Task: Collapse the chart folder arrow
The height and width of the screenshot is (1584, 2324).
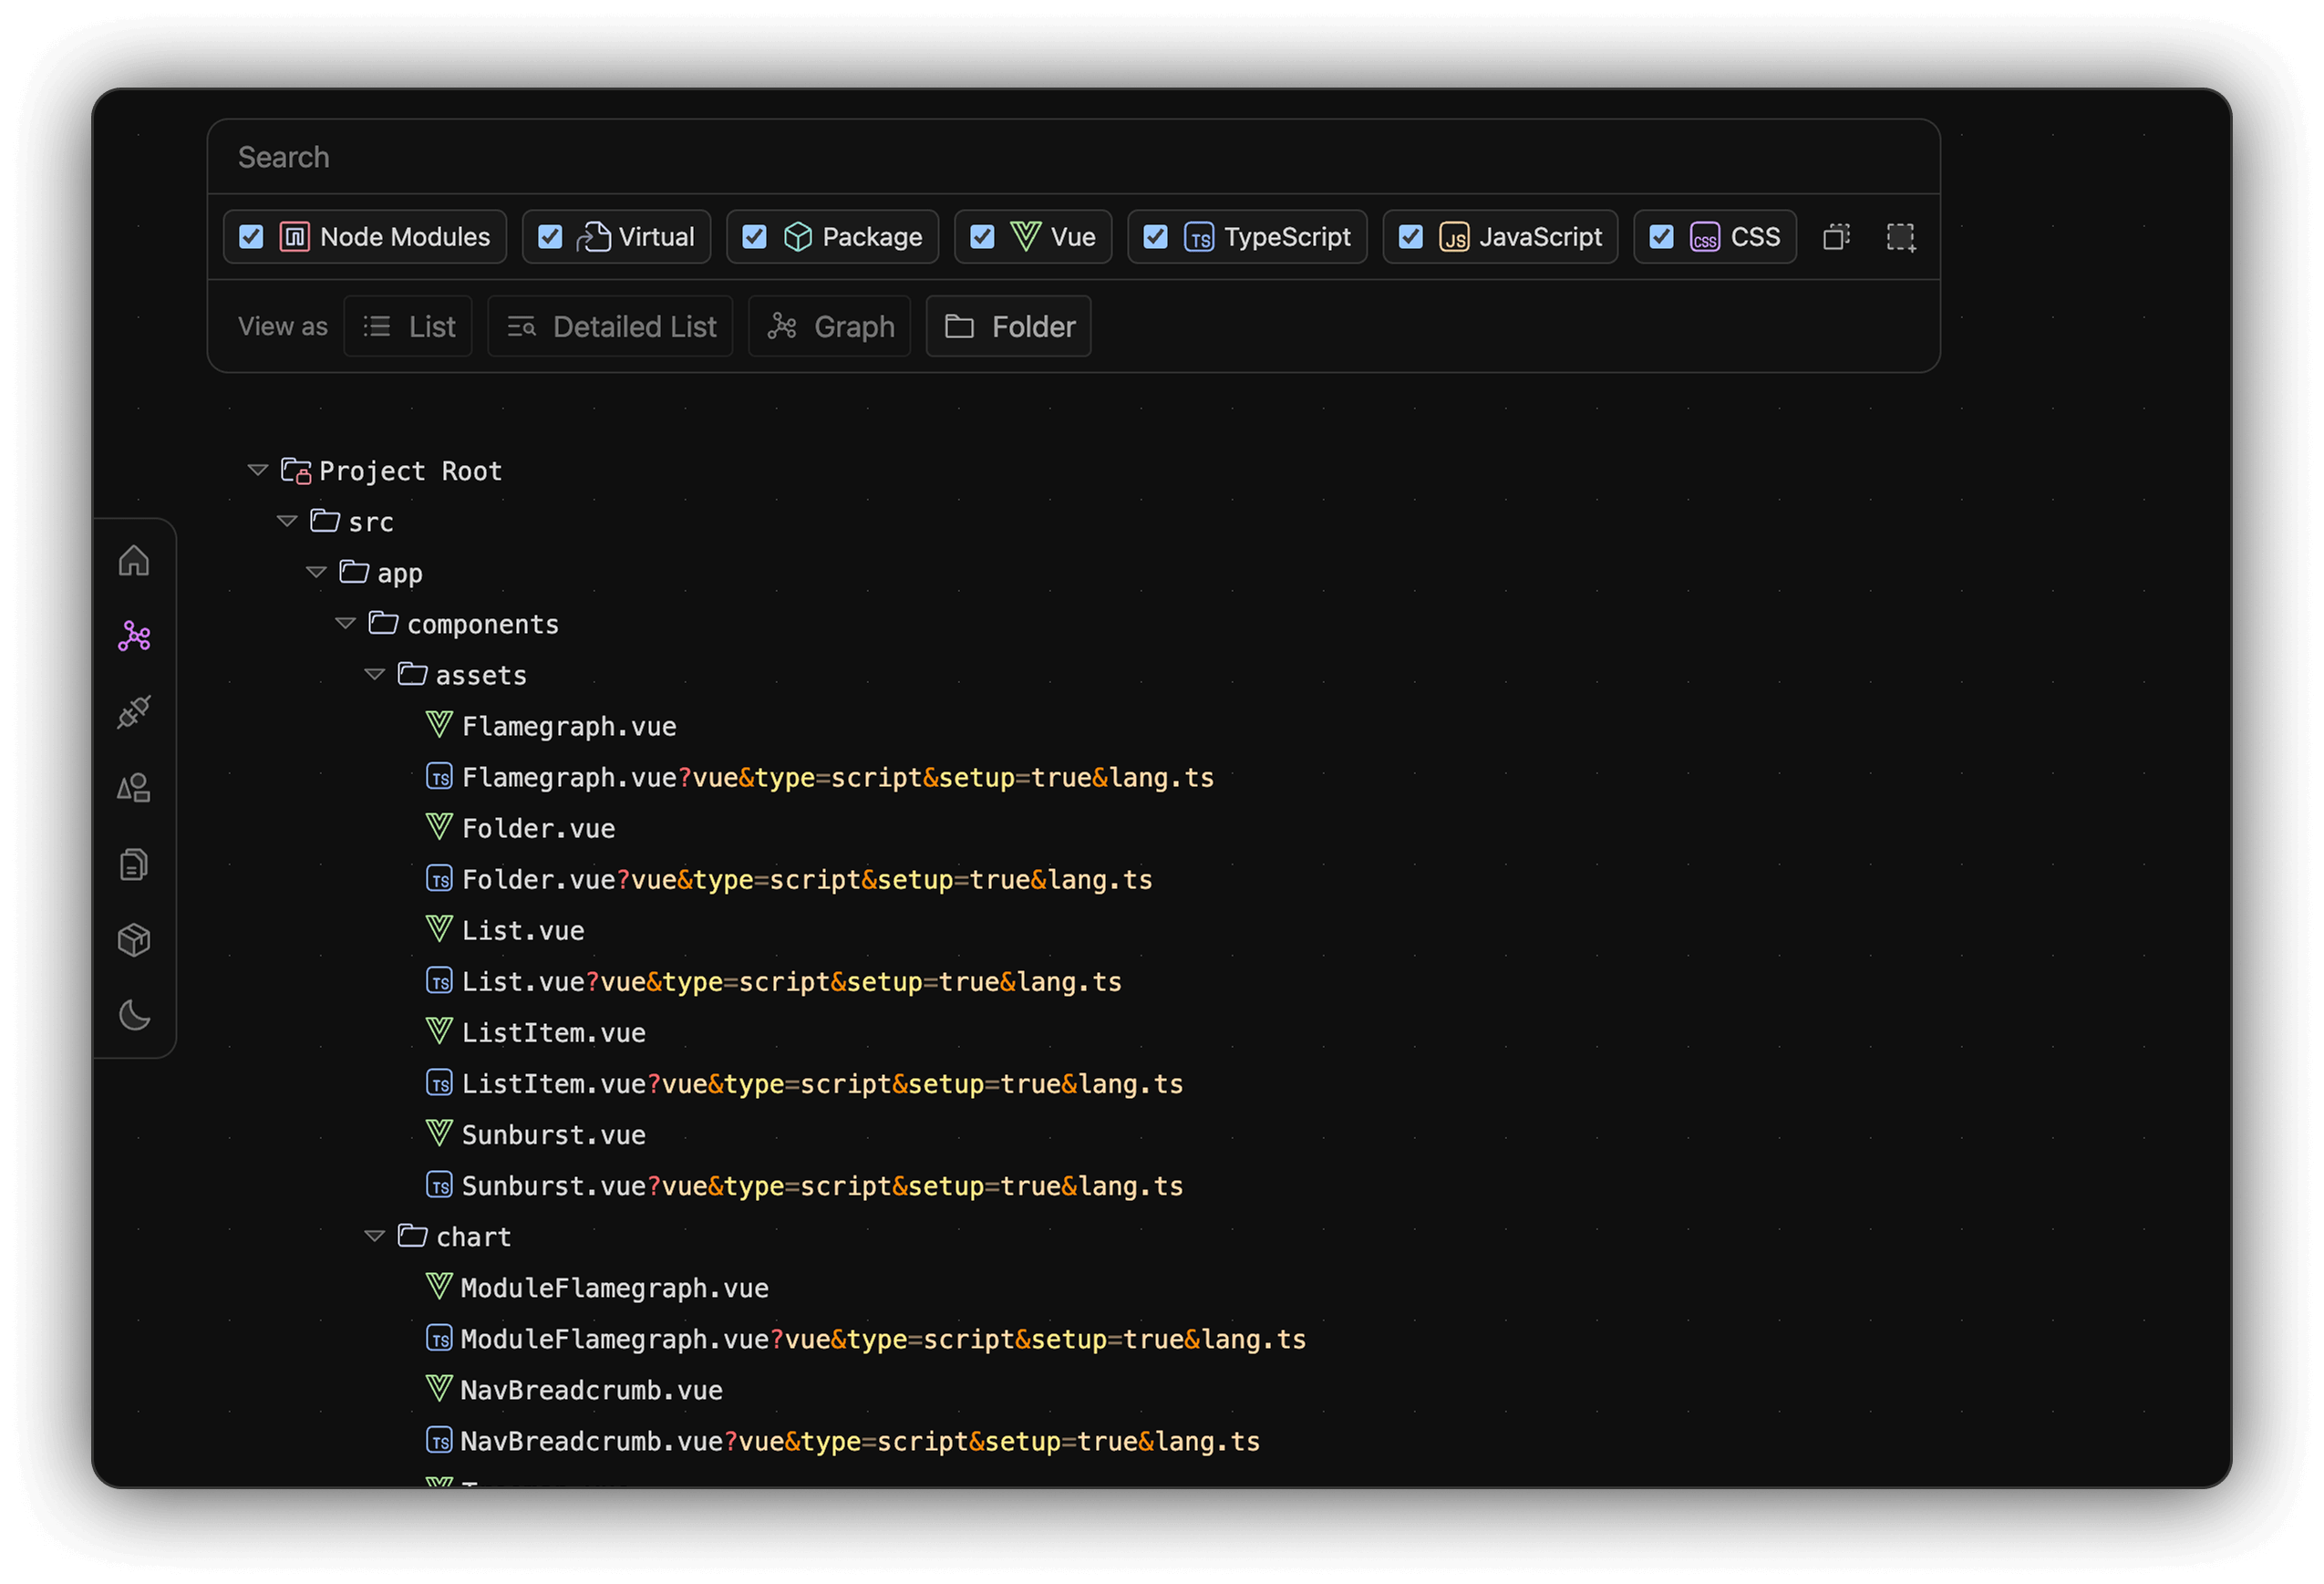Action: pos(375,1237)
